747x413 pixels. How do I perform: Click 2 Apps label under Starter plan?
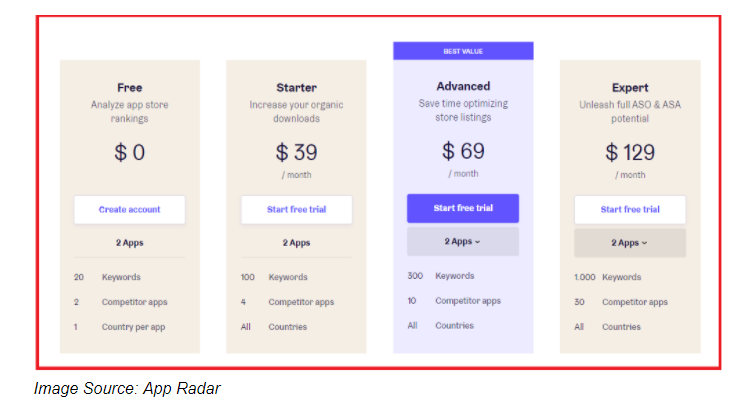296,243
